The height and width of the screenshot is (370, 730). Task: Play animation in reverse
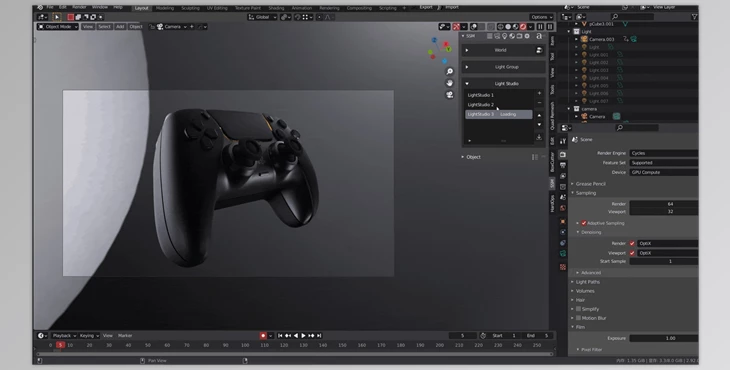click(296, 336)
